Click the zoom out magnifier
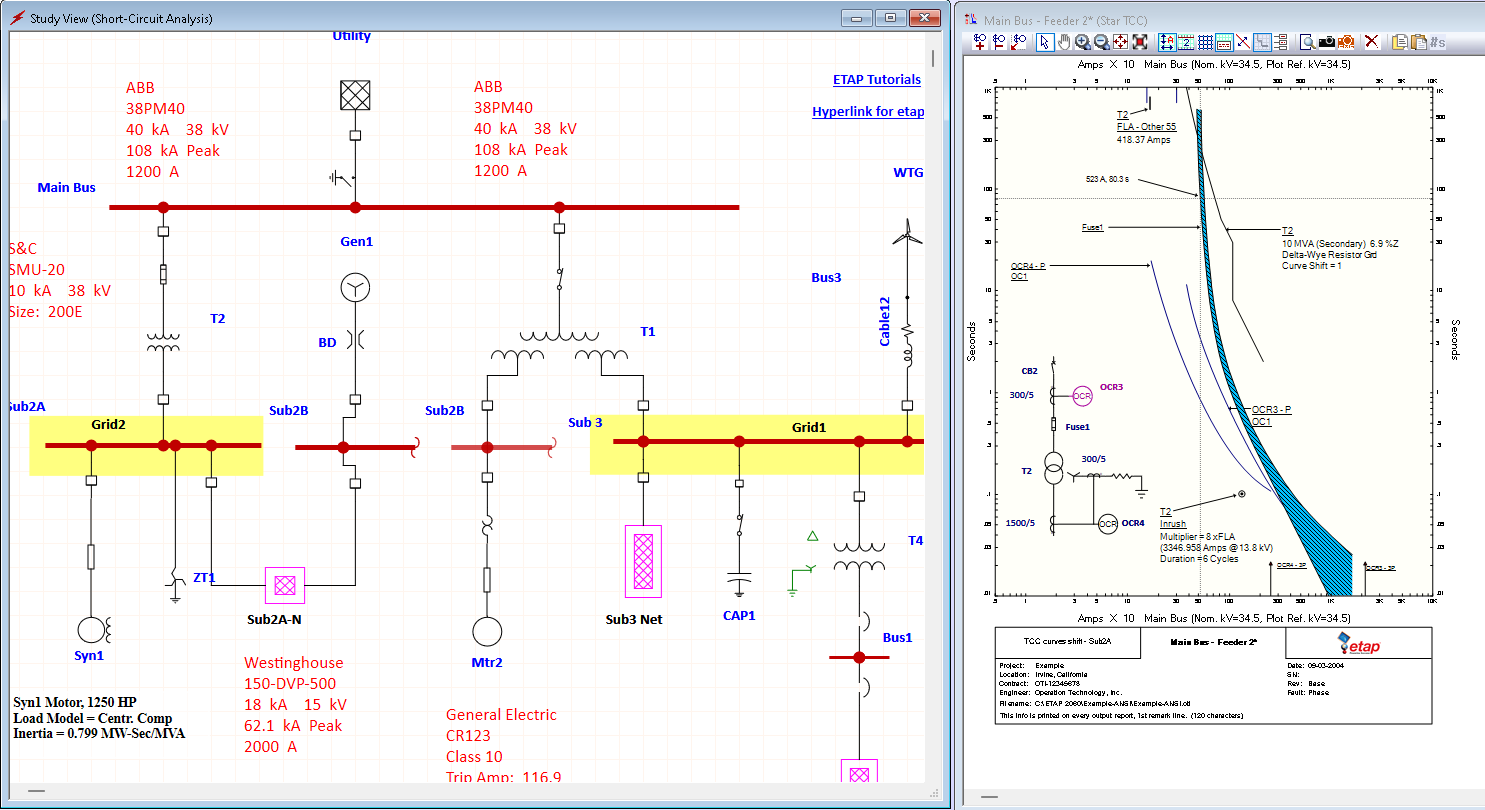This screenshot has width=1485, height=810. [x=1101, y=42]
